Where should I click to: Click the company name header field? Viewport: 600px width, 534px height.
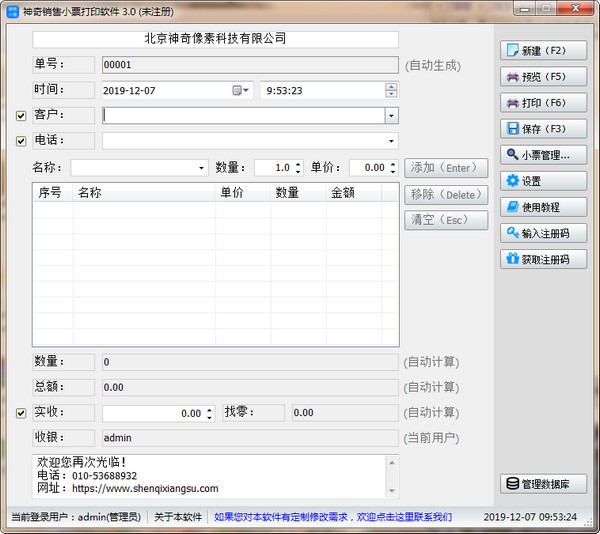tap(215, 39)
